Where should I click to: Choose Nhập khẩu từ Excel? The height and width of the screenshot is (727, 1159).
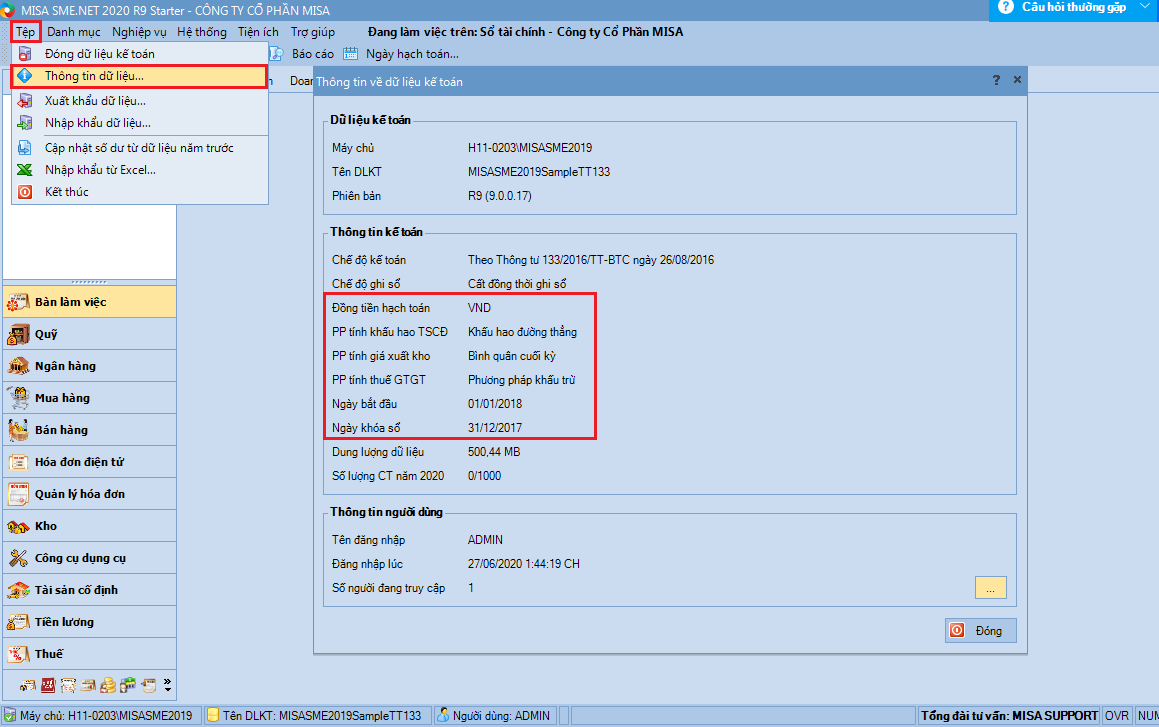pos(140,170)
